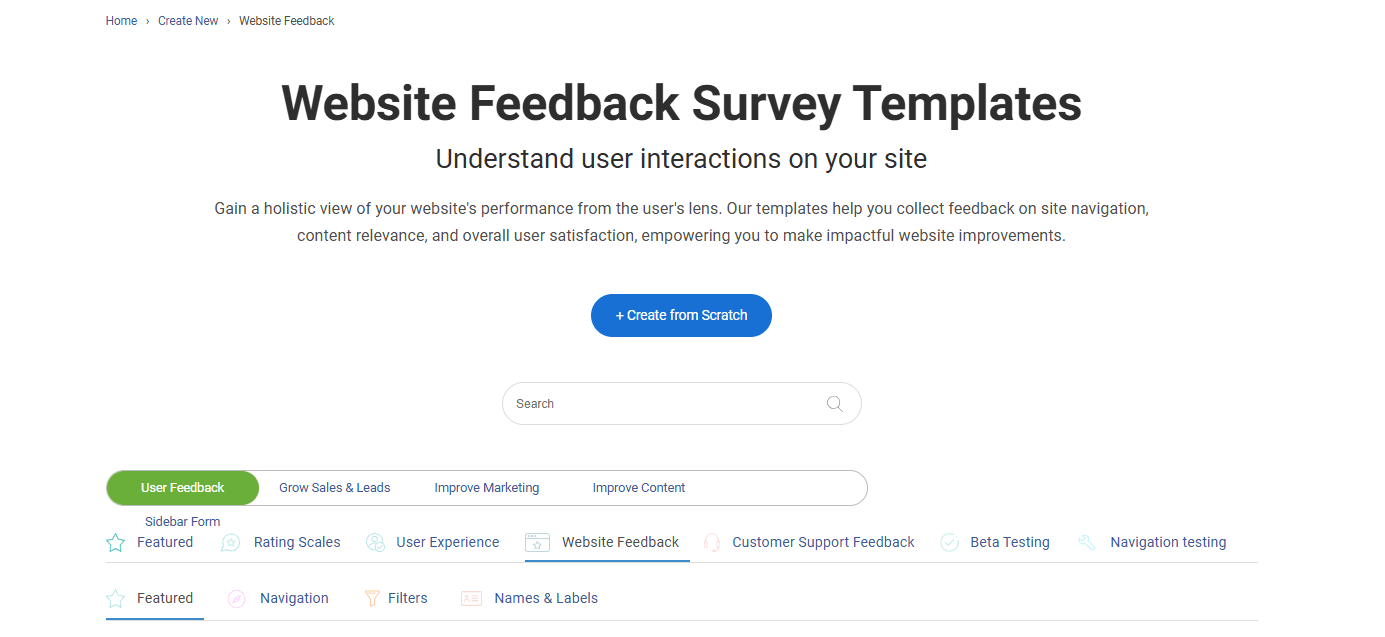This screenshot has height=637, width=1385.
Task: Select the User Feedback tab
Action: tap(182, 487)
